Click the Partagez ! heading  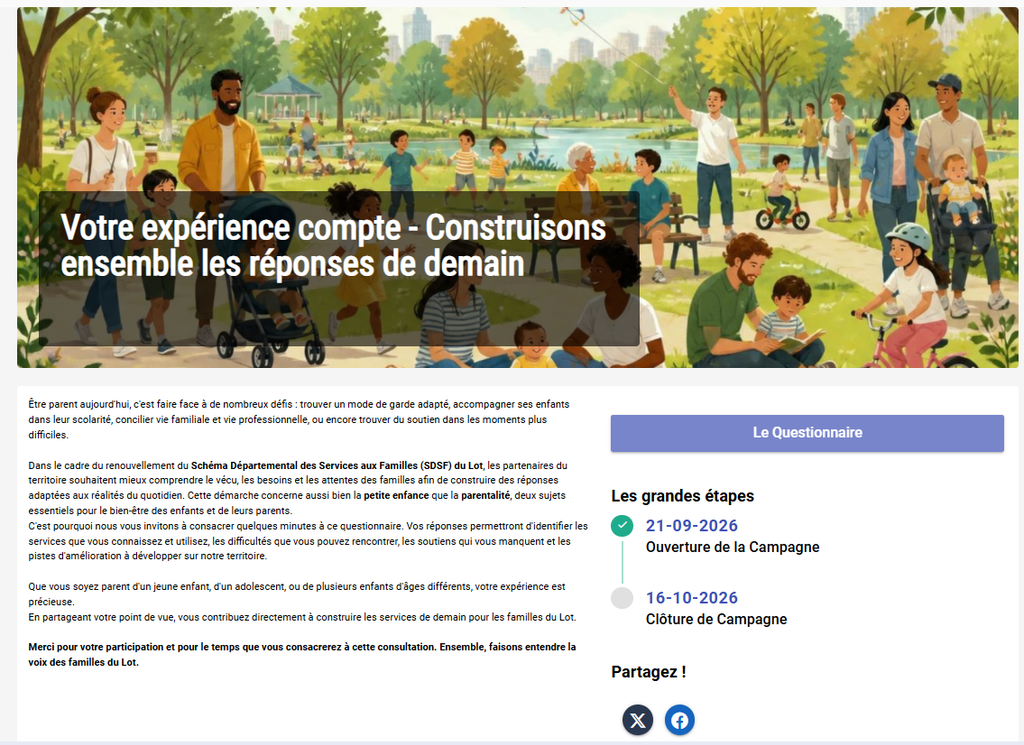click(x=648, y=672)
